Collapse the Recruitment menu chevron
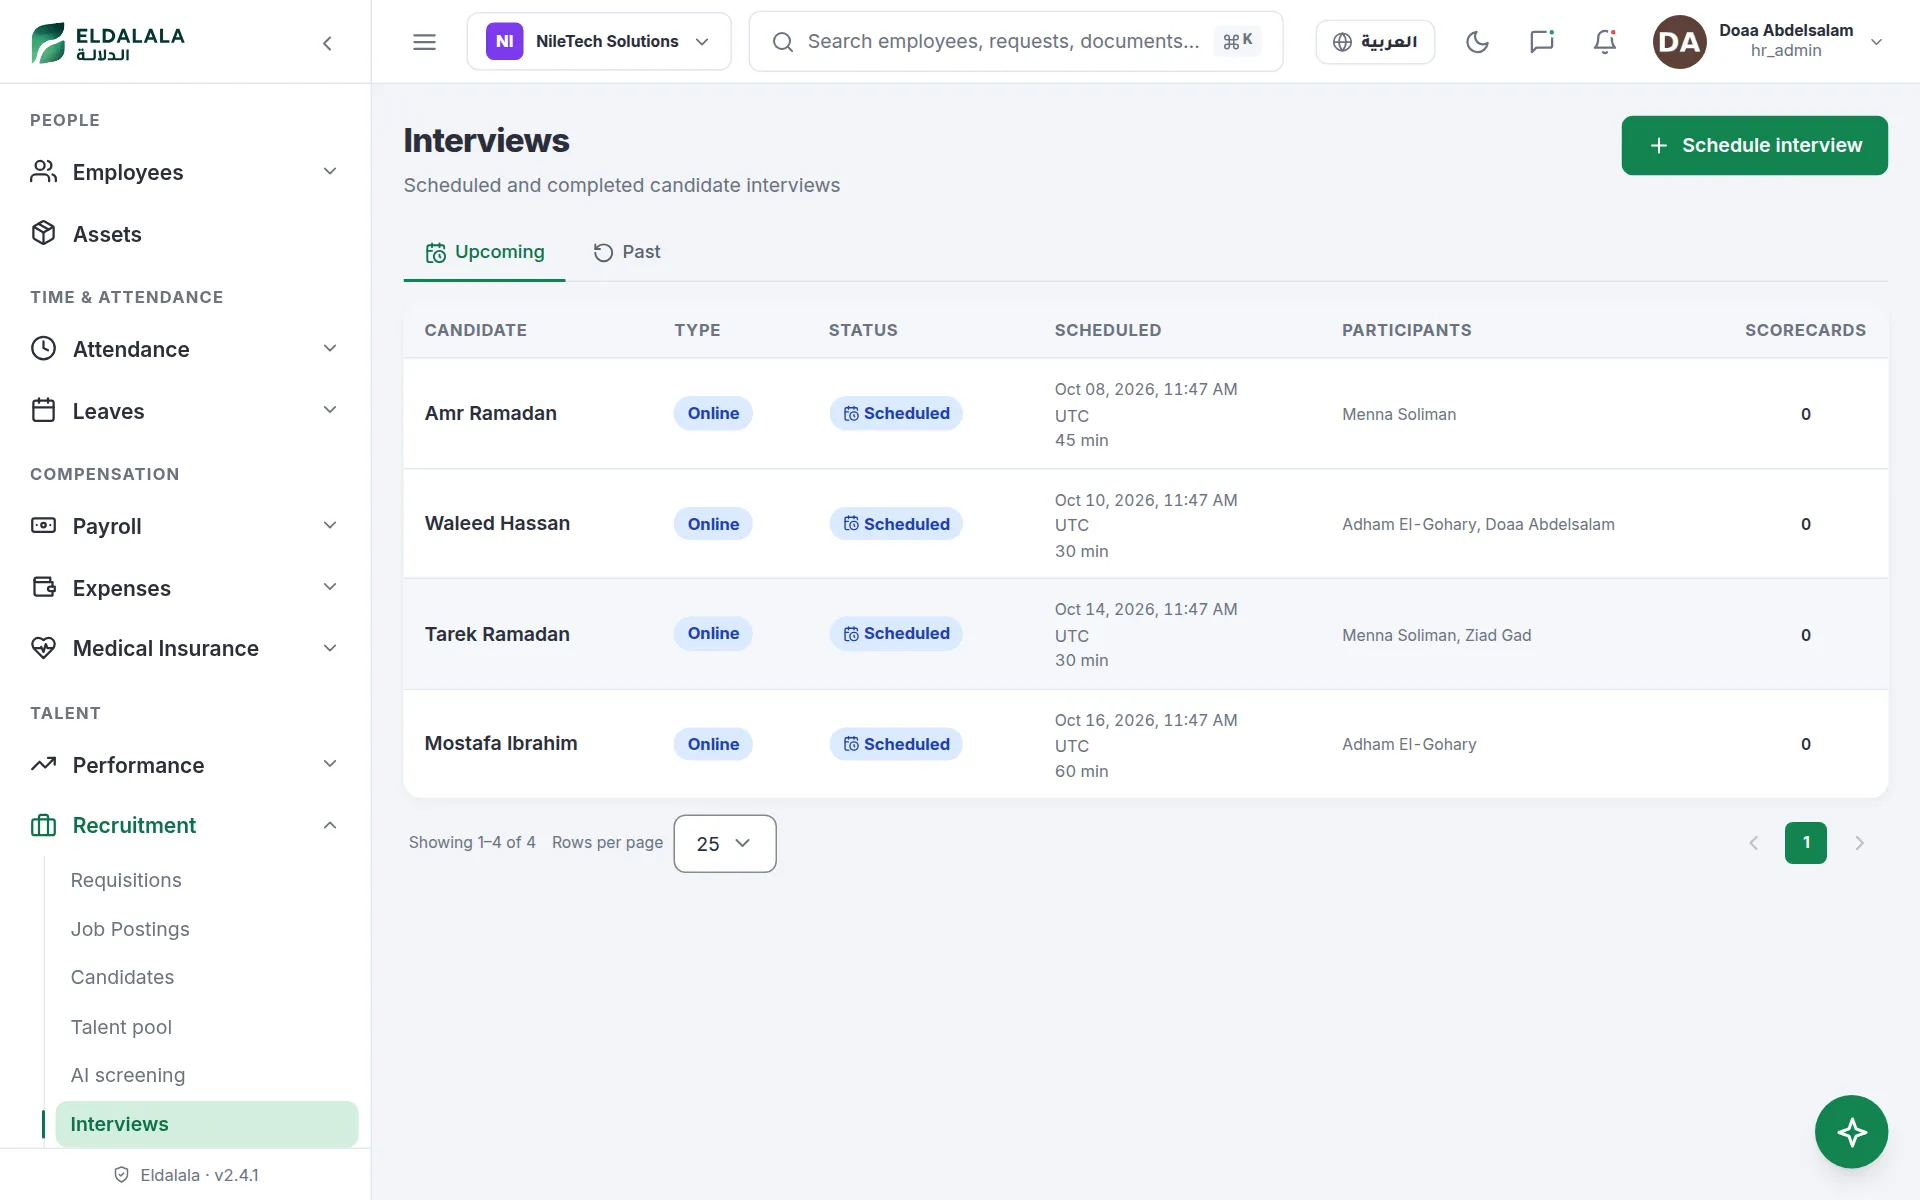1920x1200 pixels. click(x=330, y=825)
